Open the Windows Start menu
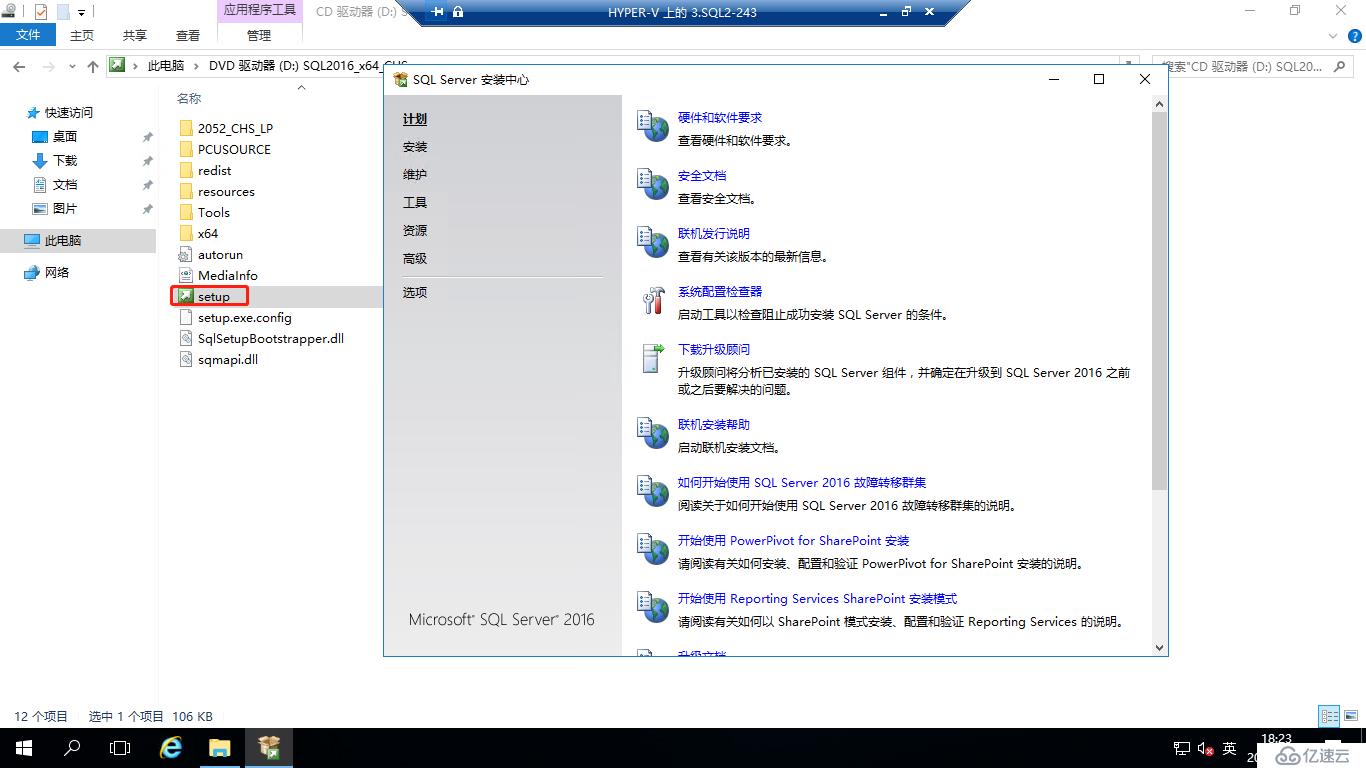 (24, 748)
